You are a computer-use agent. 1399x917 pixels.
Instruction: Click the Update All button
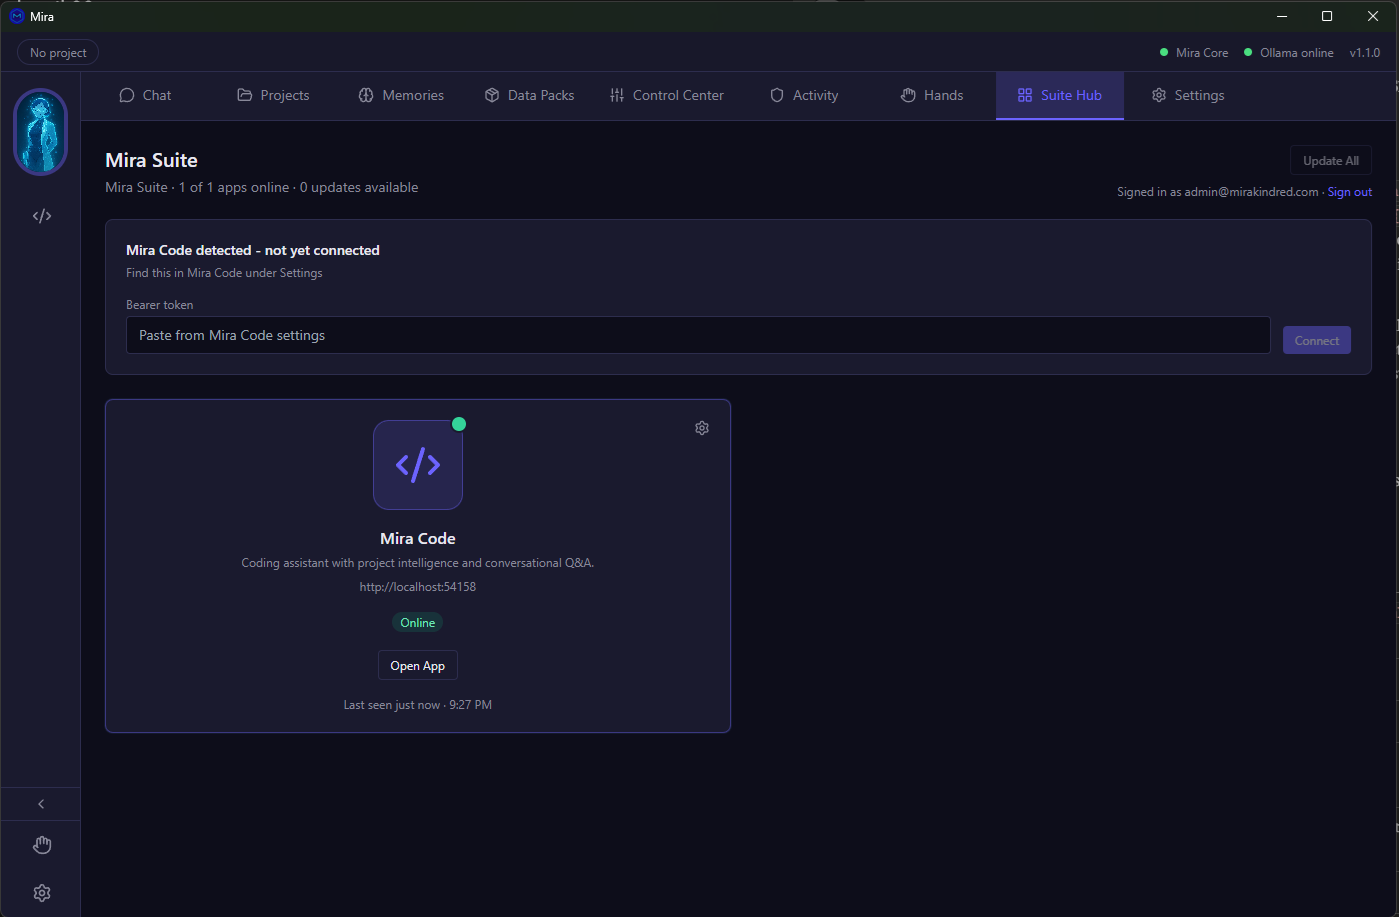click(x=1331, y=161)
